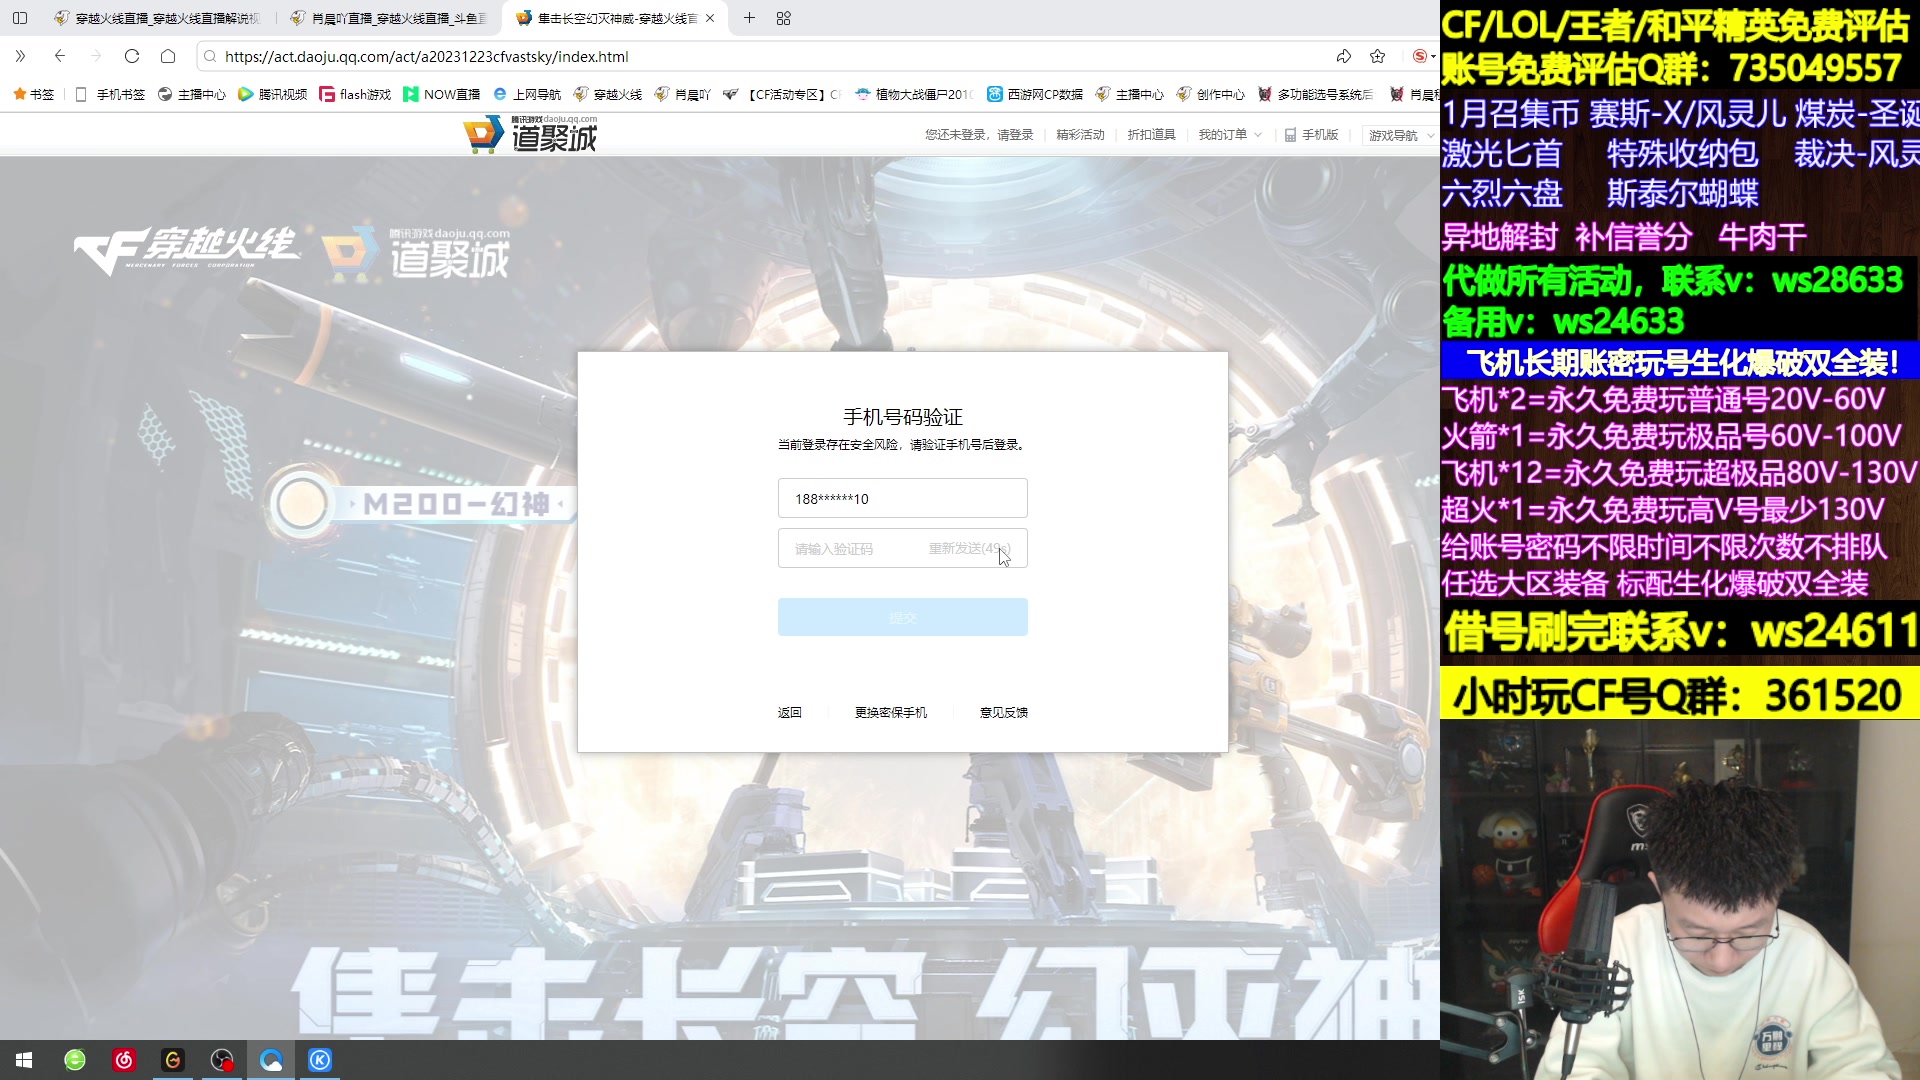1920x1080 pixels.
Task: Open the 穿越火线 bookmark
Action: [x=607, y=94]
